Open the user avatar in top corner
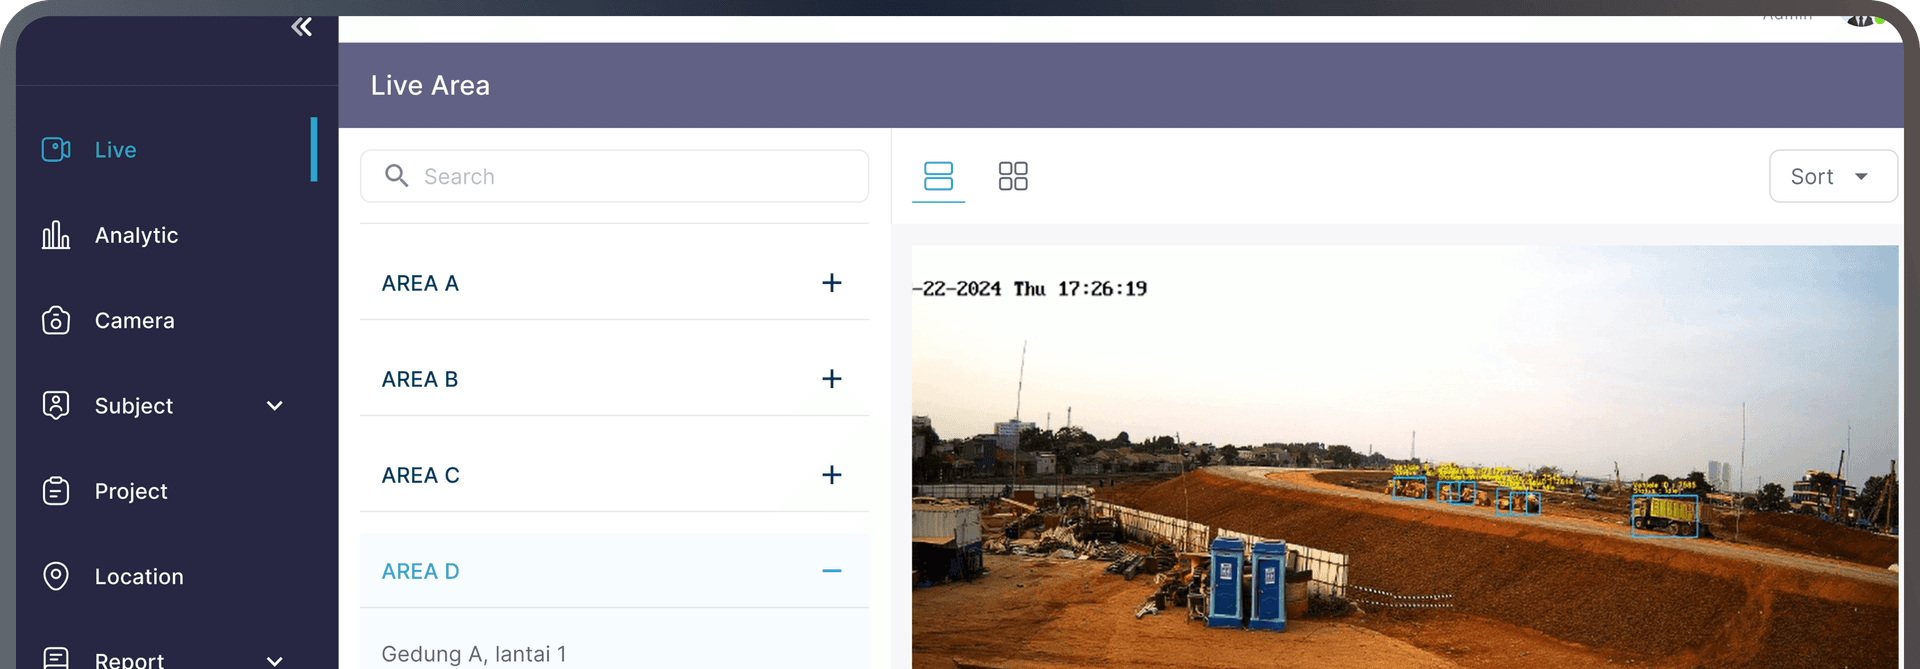 coord(1862,20)
